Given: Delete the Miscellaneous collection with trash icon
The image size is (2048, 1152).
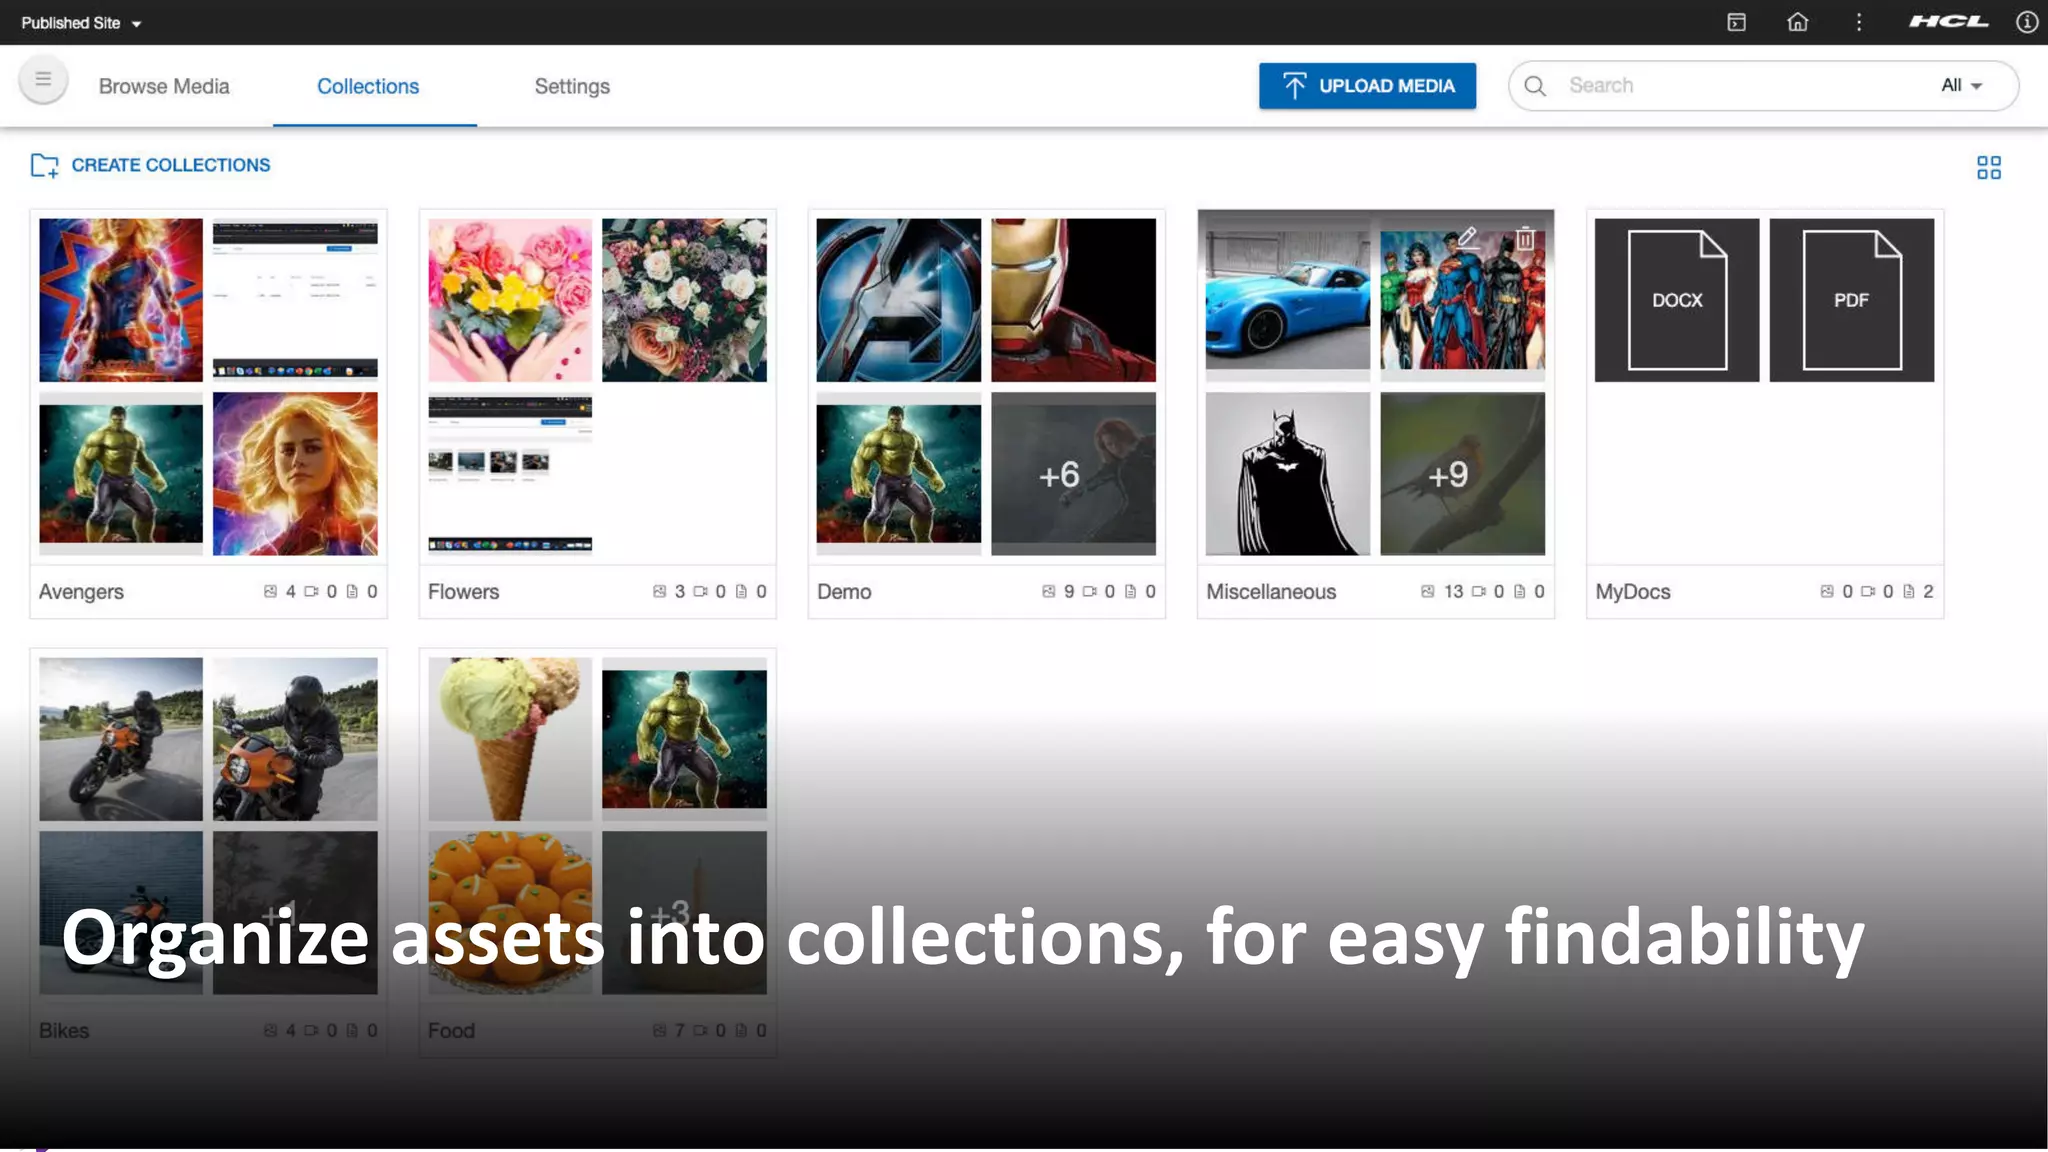Looking at the screenshot, I should click(1525, 238).
